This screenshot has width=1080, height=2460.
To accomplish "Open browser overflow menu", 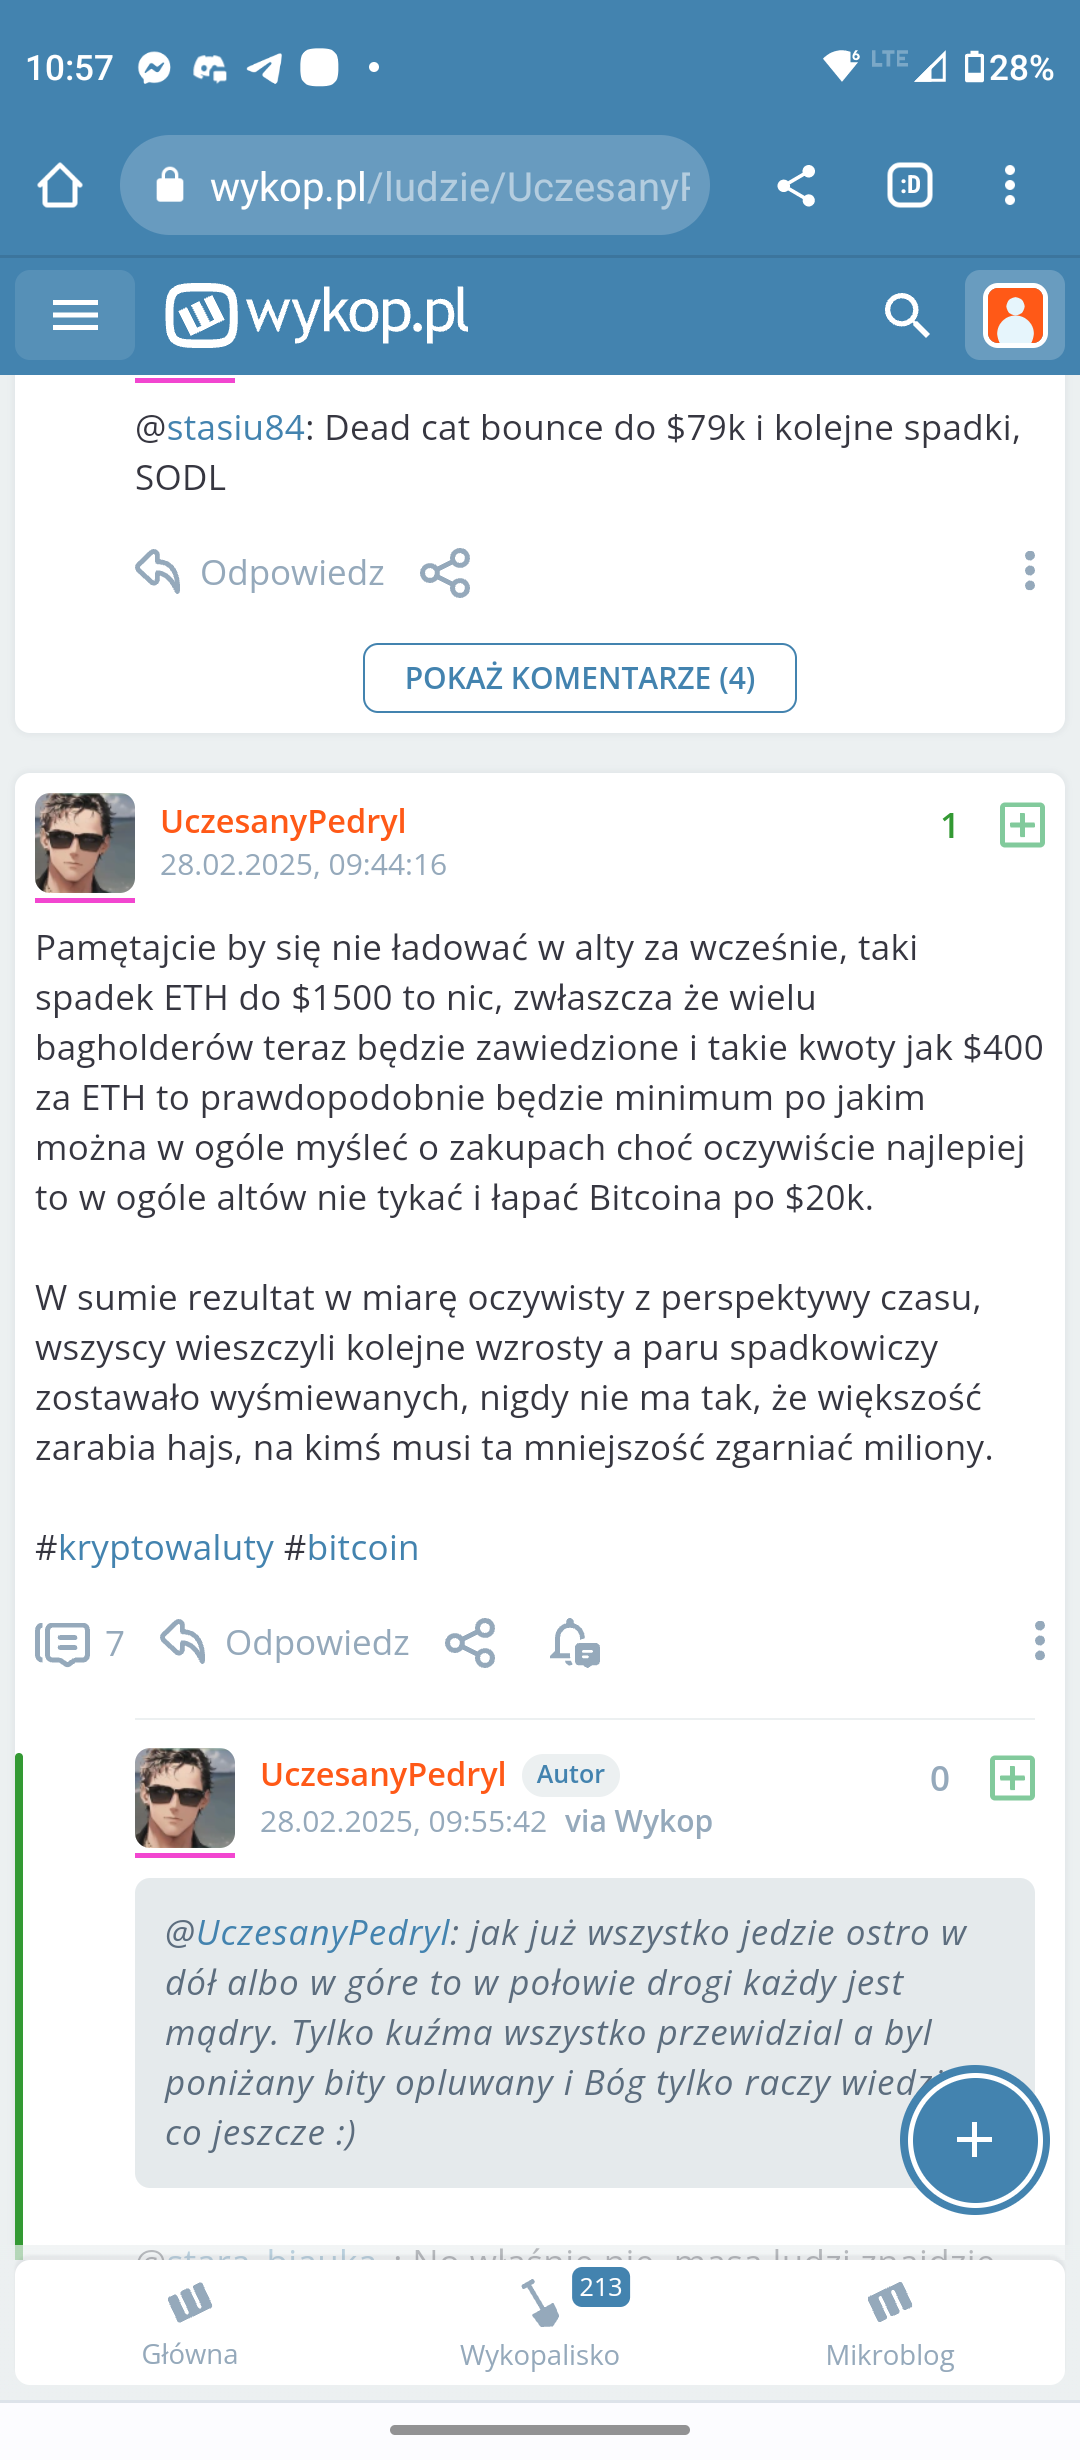I will click(1009, 186).
